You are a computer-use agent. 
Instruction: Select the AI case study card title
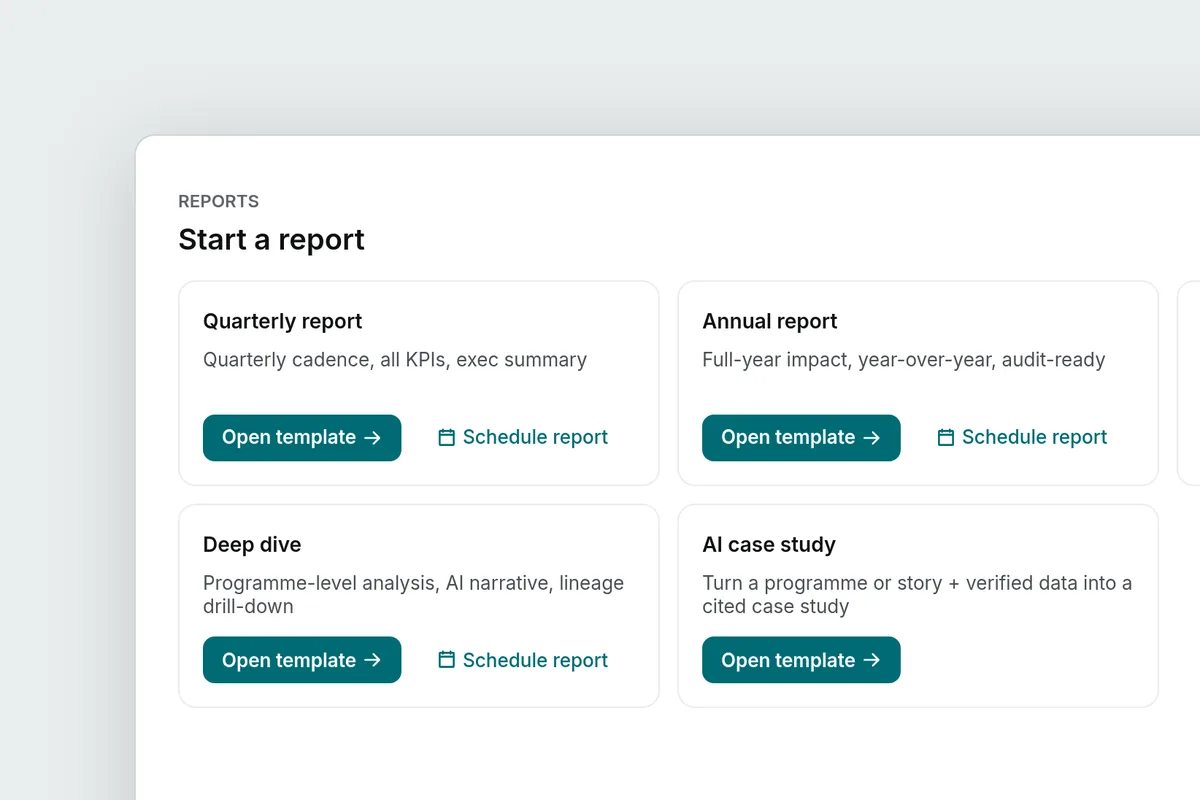click(769, 545)
